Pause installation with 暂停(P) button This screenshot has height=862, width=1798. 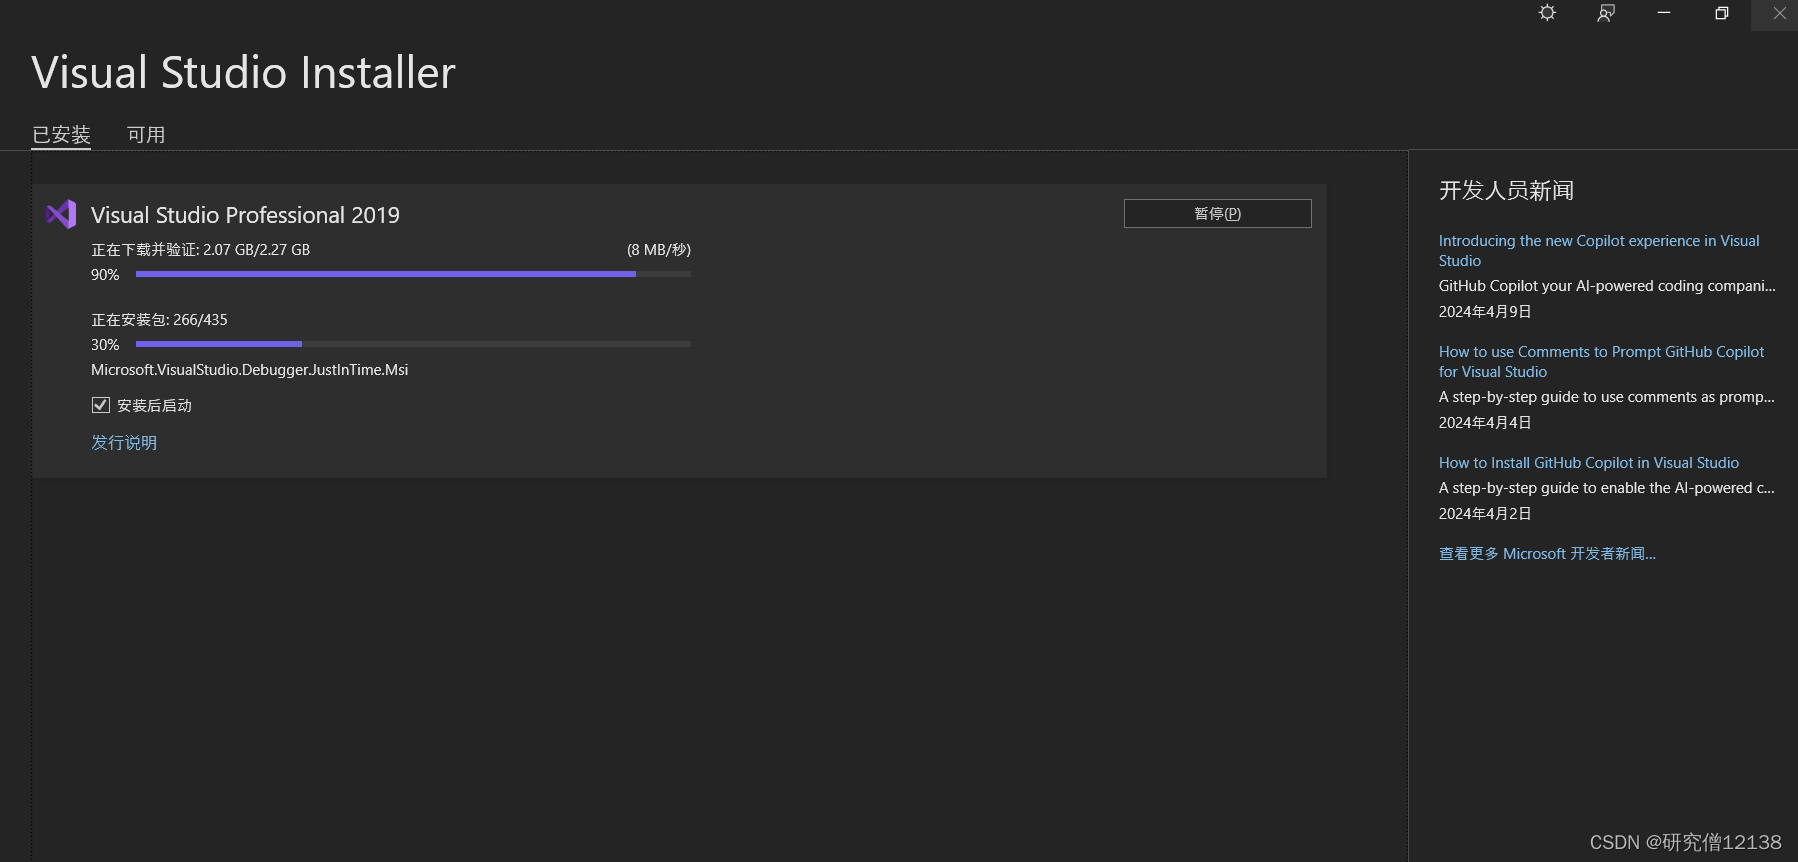(x=1217, y=214)
